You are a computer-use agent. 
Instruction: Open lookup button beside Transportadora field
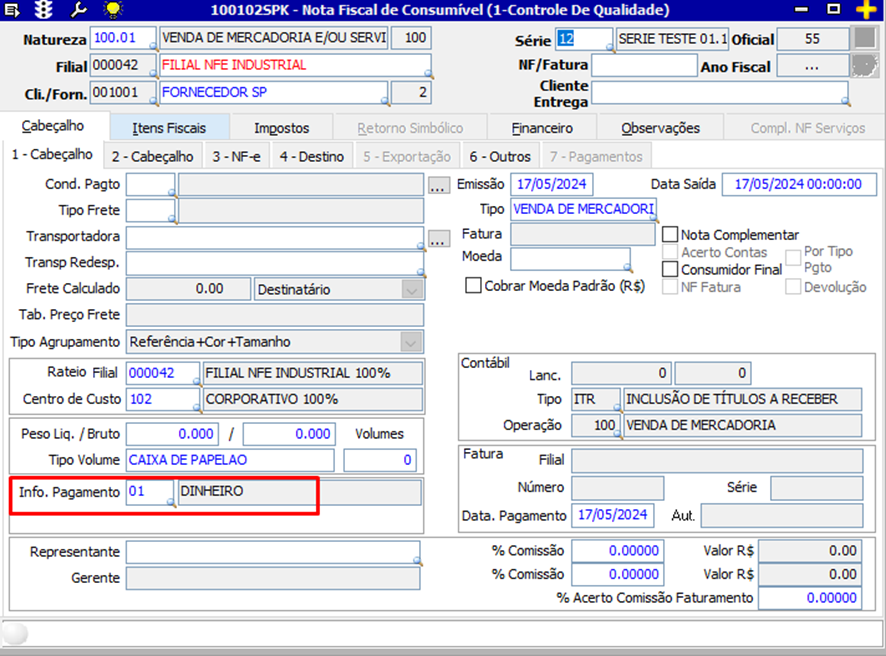(438, 238)
